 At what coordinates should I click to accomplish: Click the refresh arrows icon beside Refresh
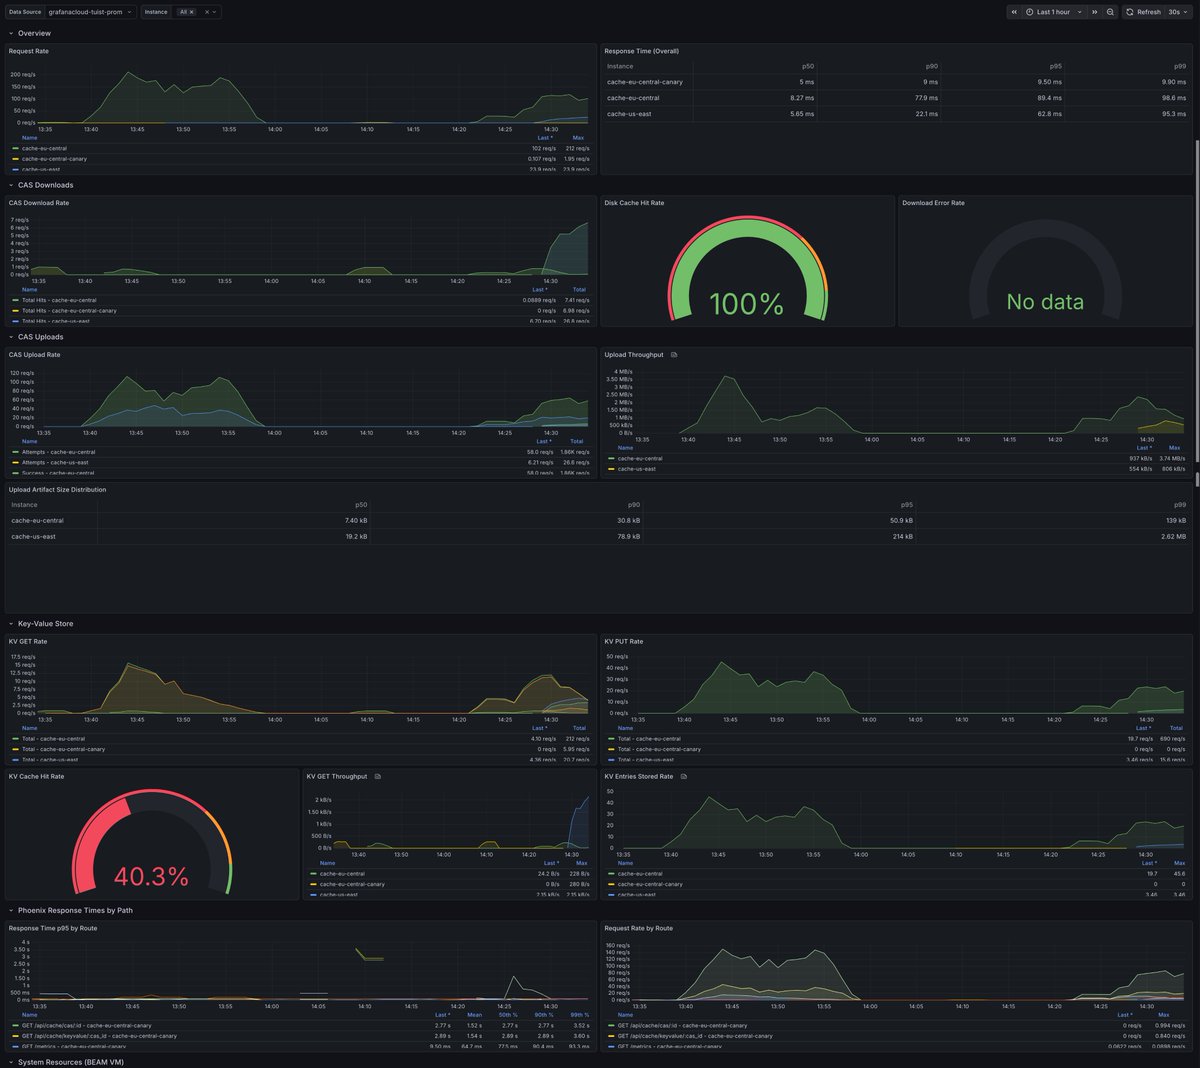1130,12
